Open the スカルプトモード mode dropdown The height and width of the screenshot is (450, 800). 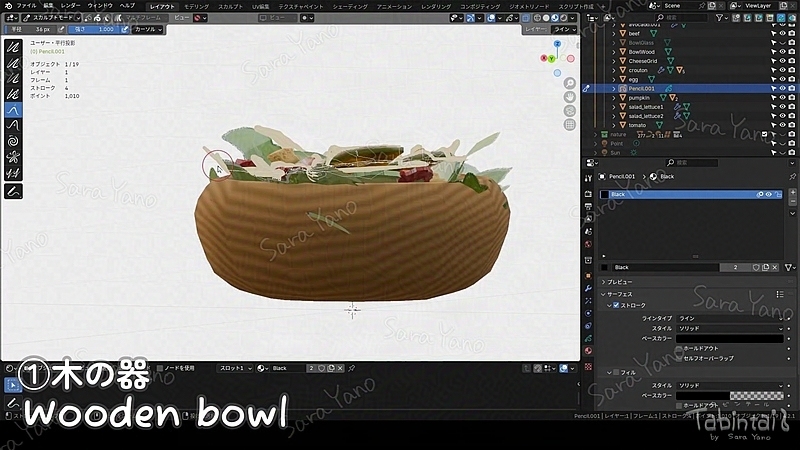coord(51,18)
